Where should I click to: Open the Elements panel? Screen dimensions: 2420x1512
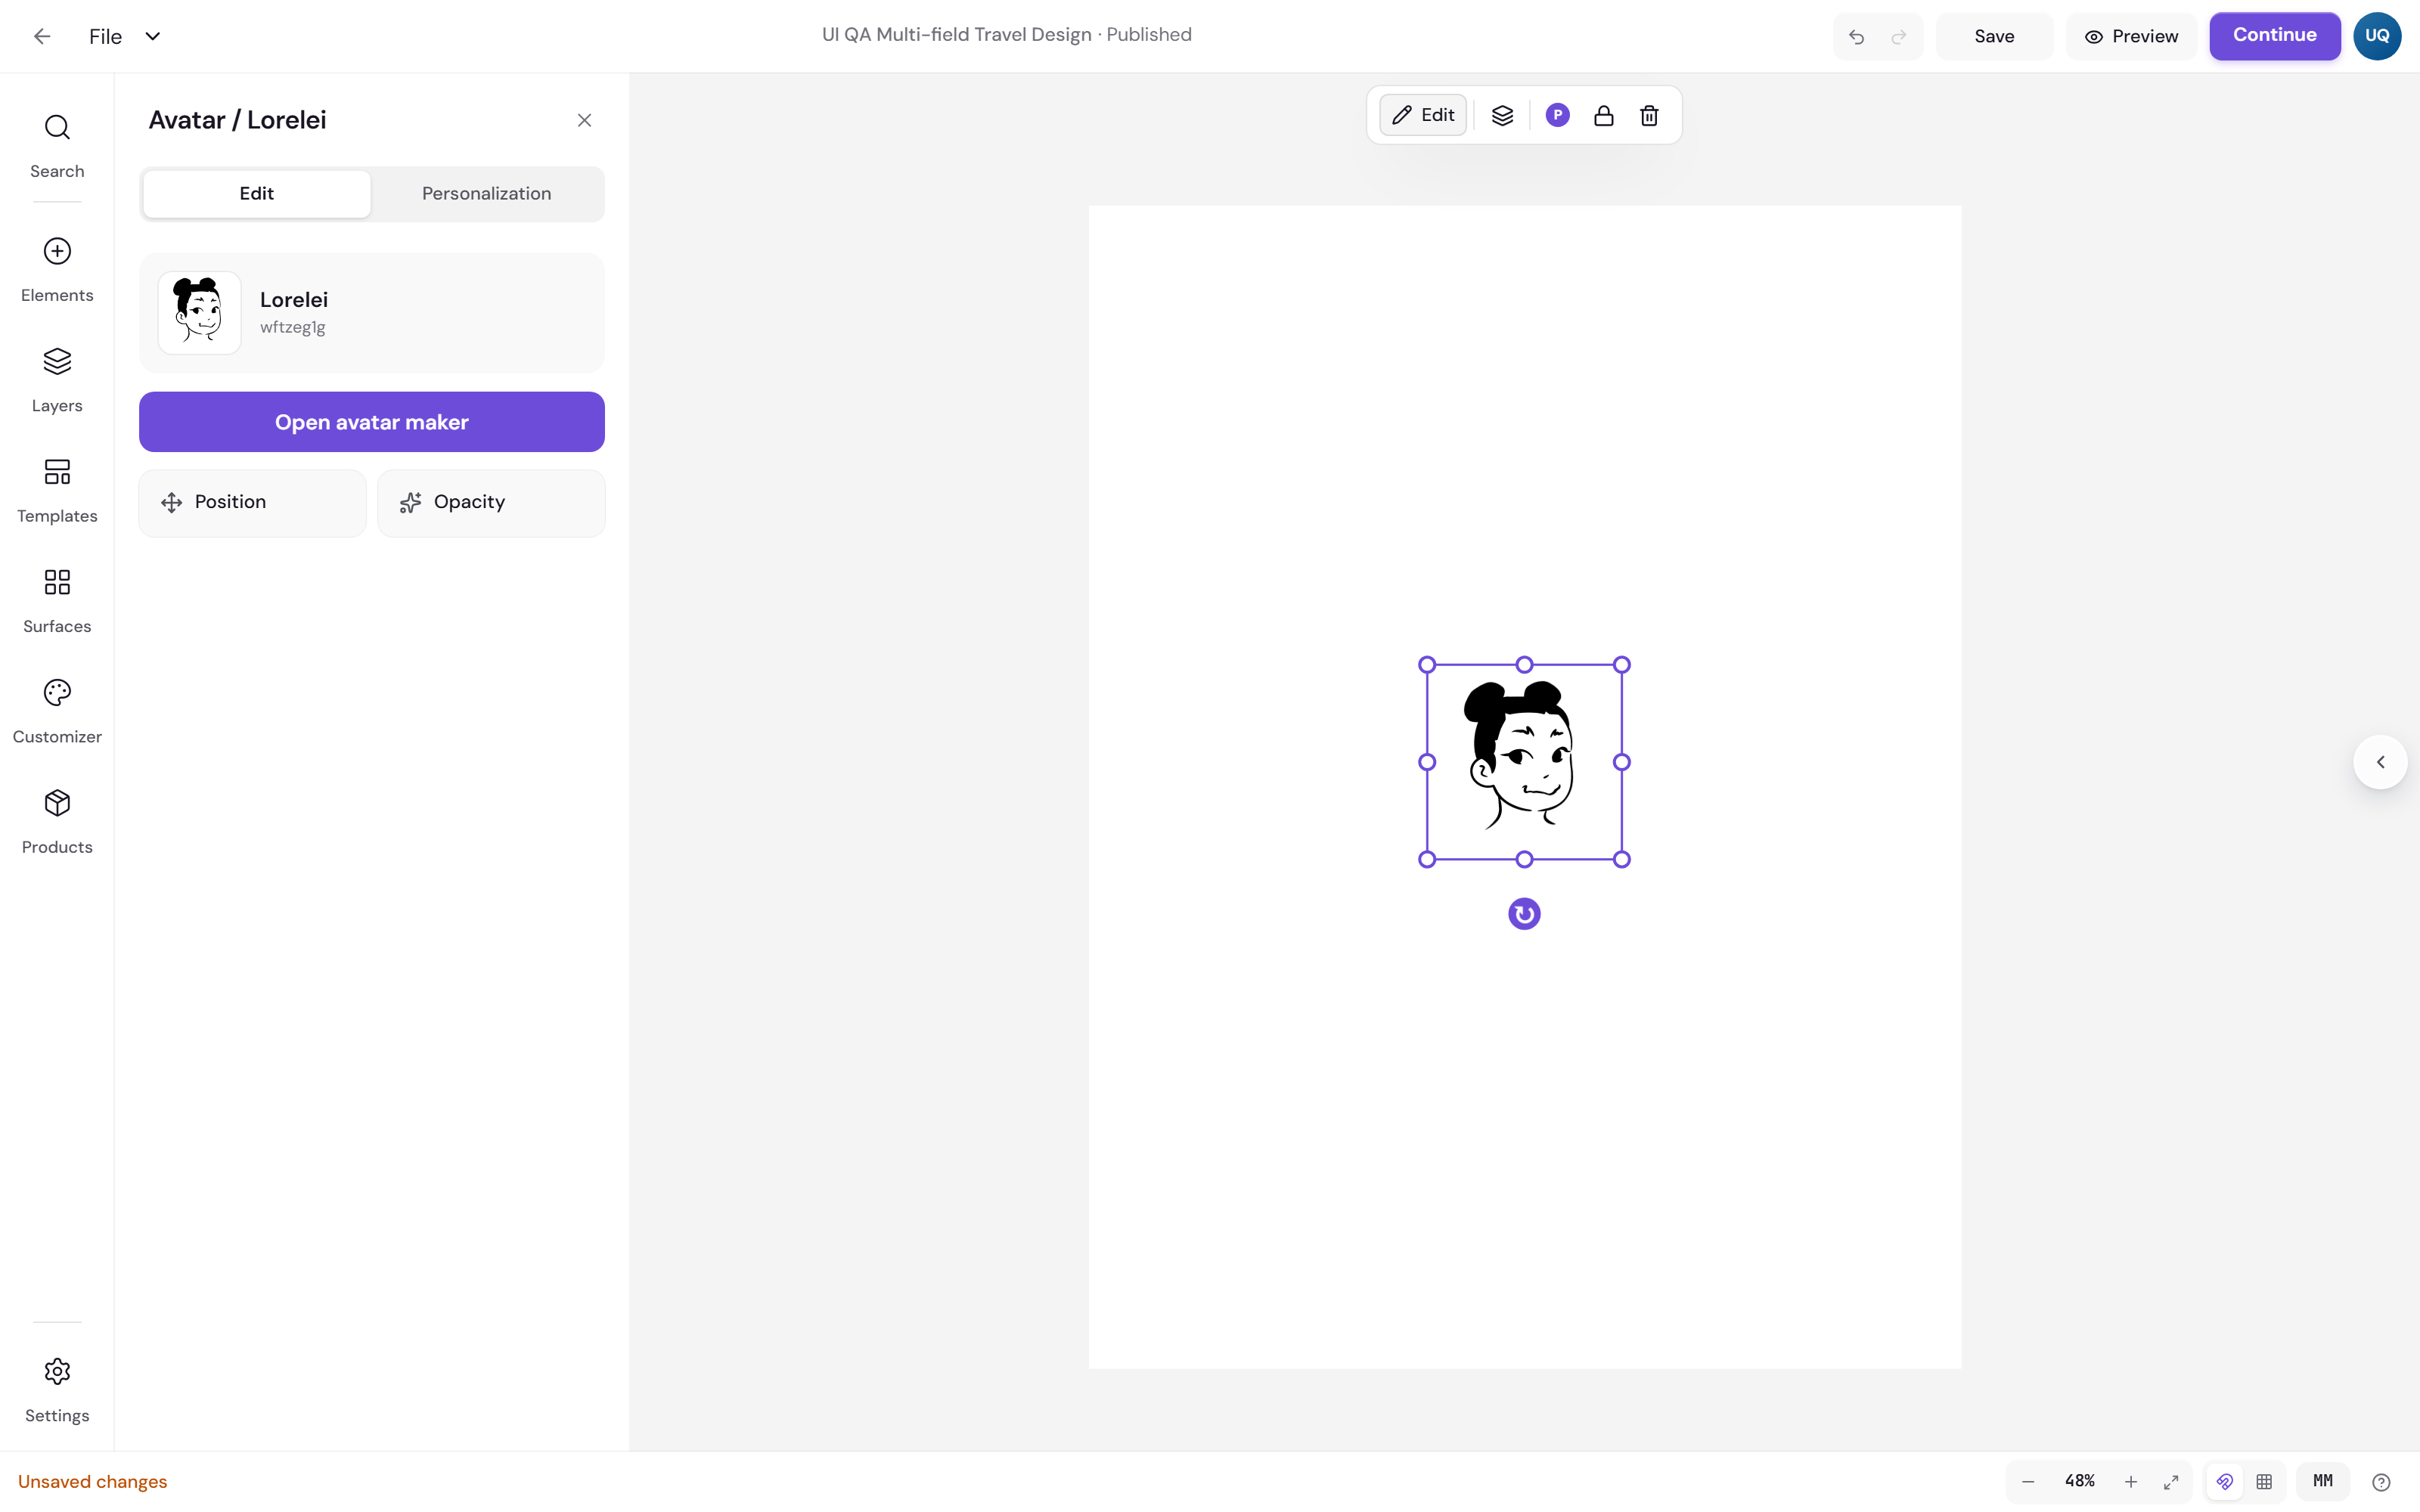tap(57, 270)
